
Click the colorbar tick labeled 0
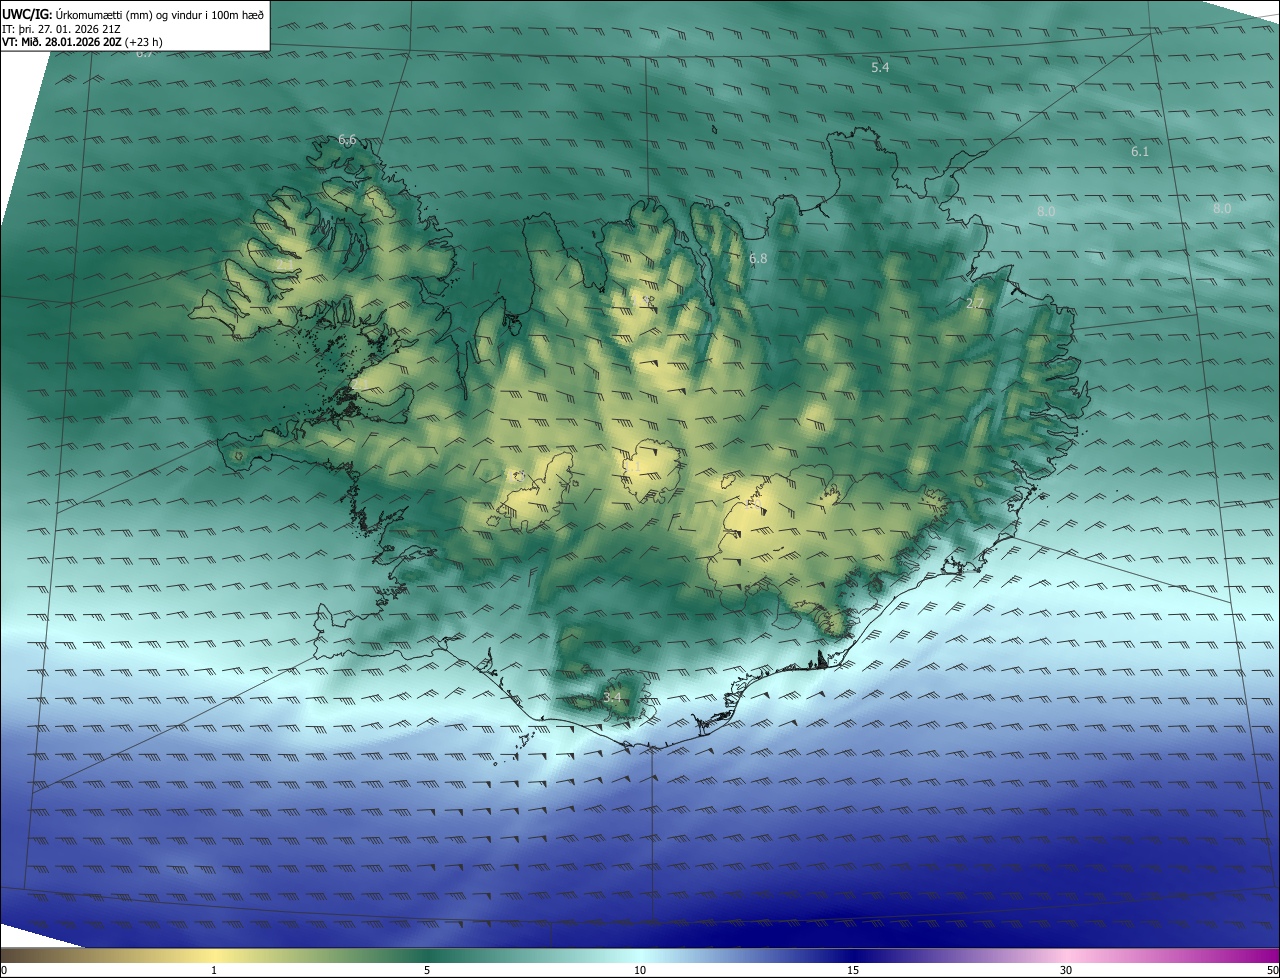point(3,970)
